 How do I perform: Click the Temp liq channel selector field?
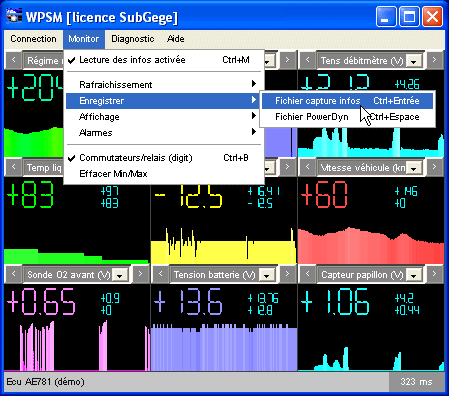coord(43,167)
